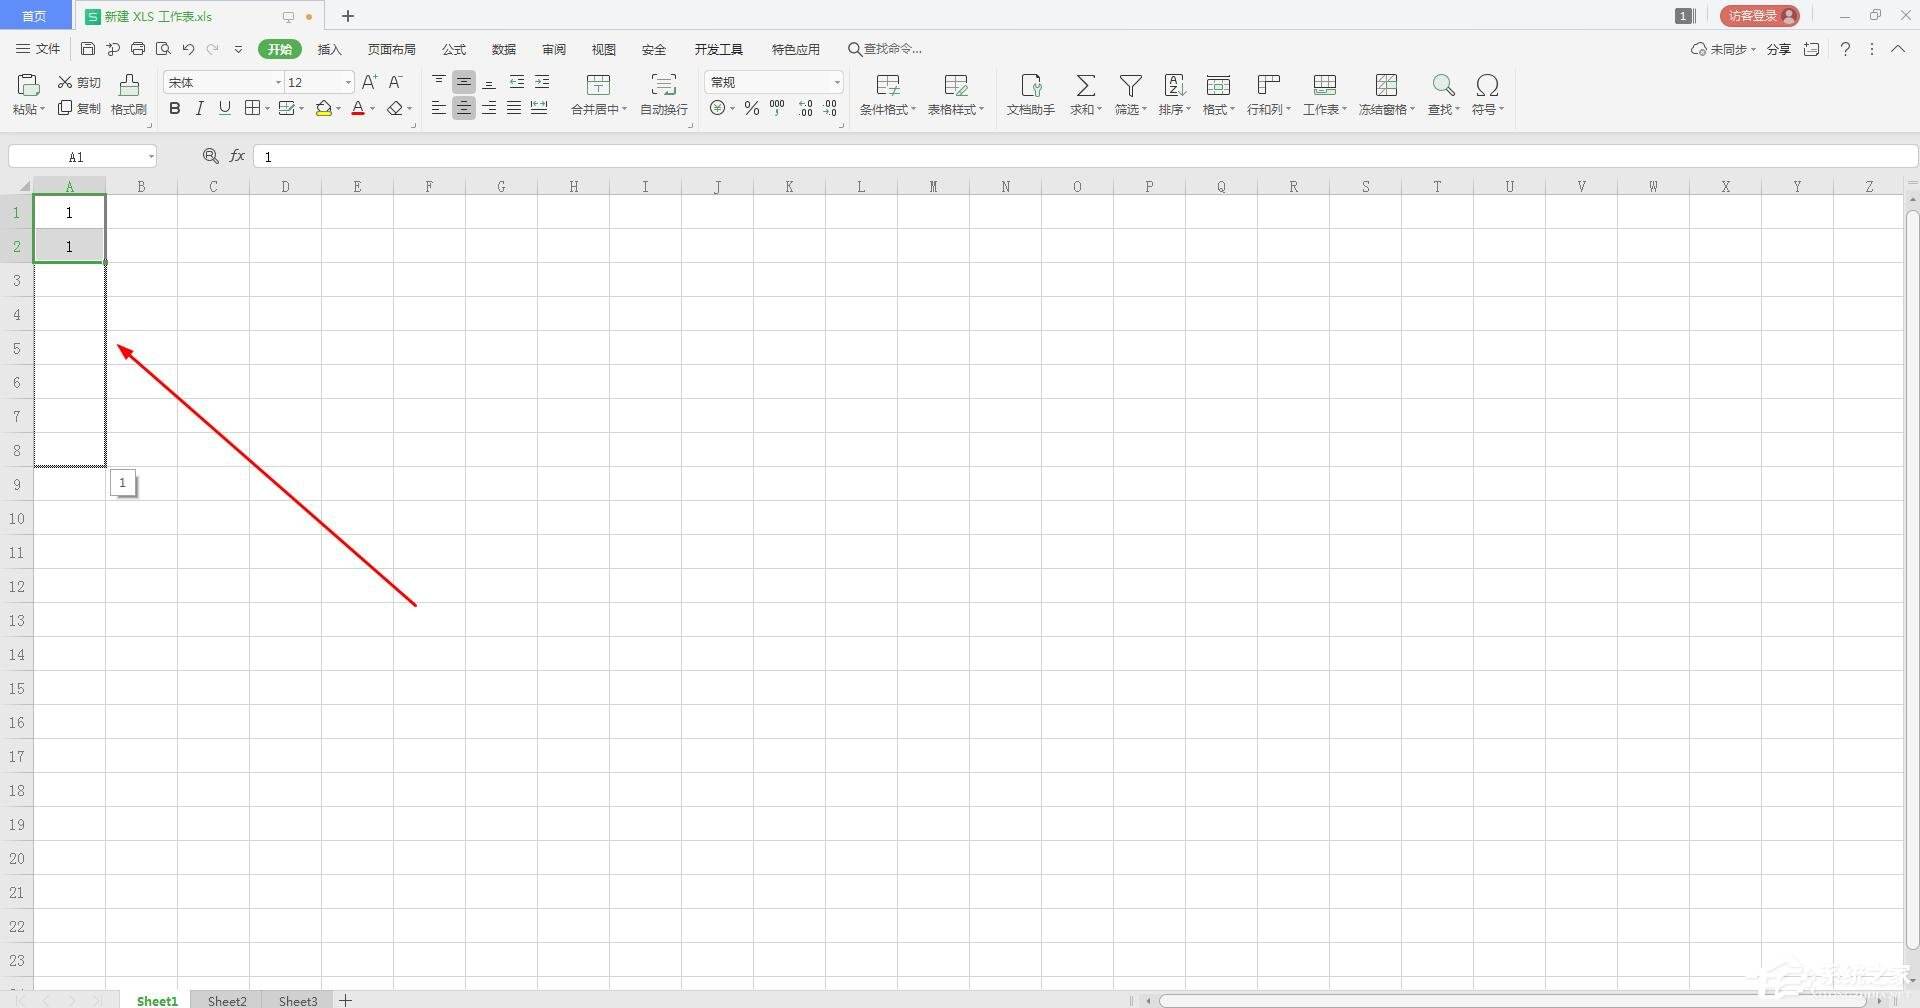The image size is (1920, 1008).
Task: Click the Share (分享) button
Action: click(x=1778, y=49)
